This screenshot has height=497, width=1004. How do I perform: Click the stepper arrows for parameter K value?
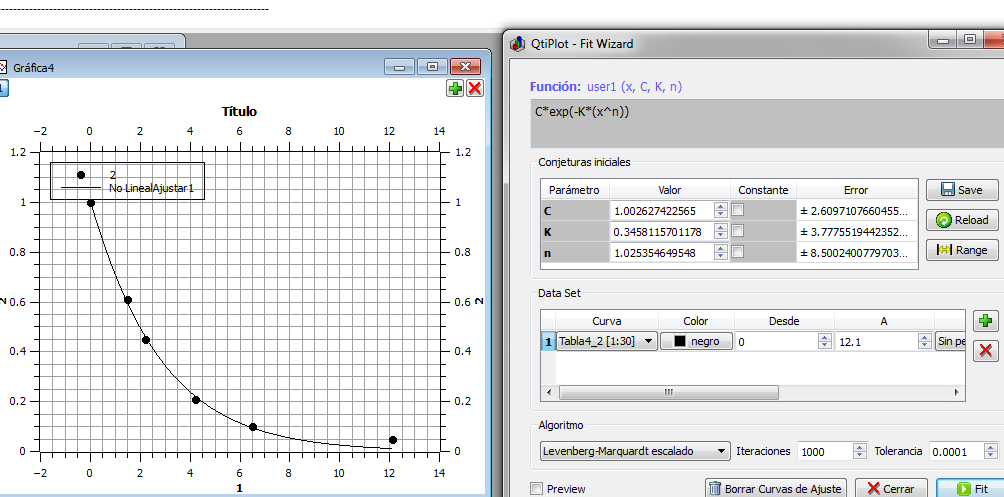click(721, 231)
